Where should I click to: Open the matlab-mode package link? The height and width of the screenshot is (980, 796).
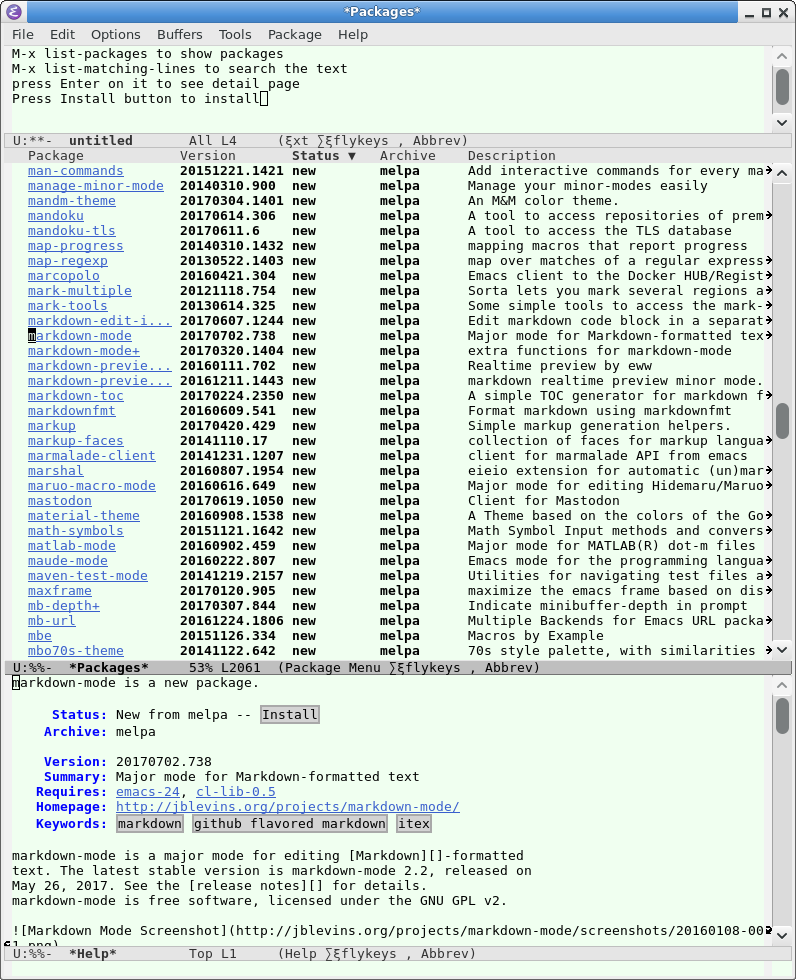coord(72,546)
